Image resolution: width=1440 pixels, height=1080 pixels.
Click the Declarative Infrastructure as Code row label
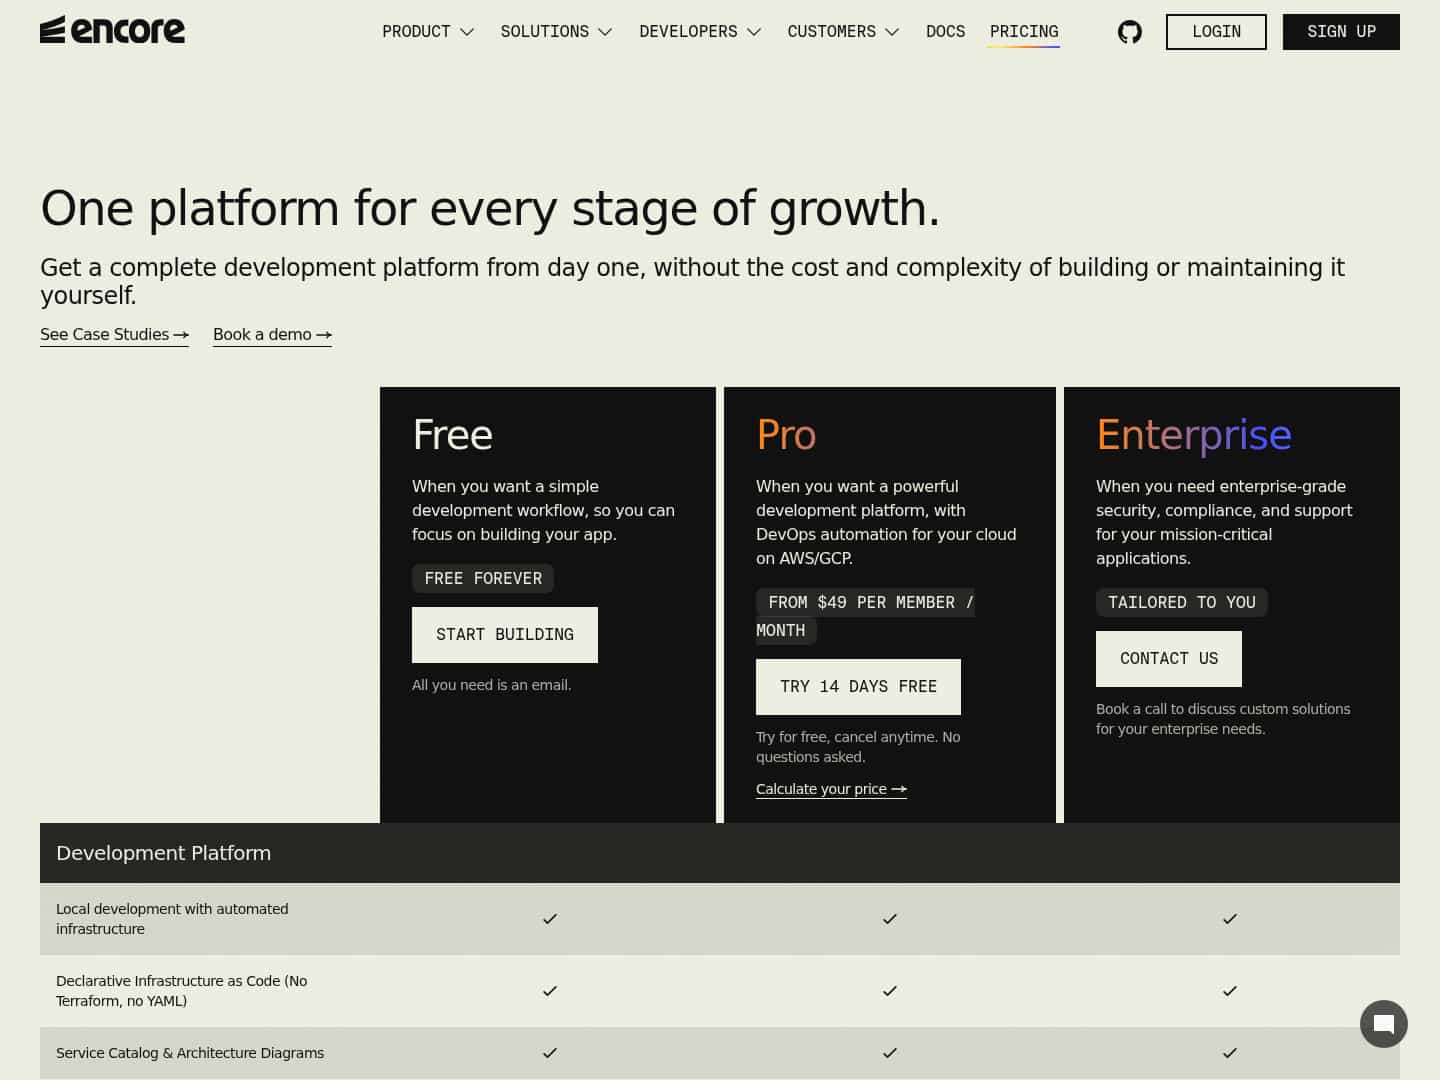[x=182, y=991]
